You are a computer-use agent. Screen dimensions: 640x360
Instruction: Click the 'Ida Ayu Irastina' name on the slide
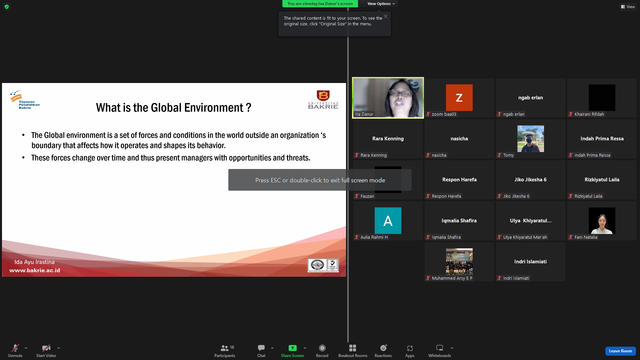[x=35, y=262]
